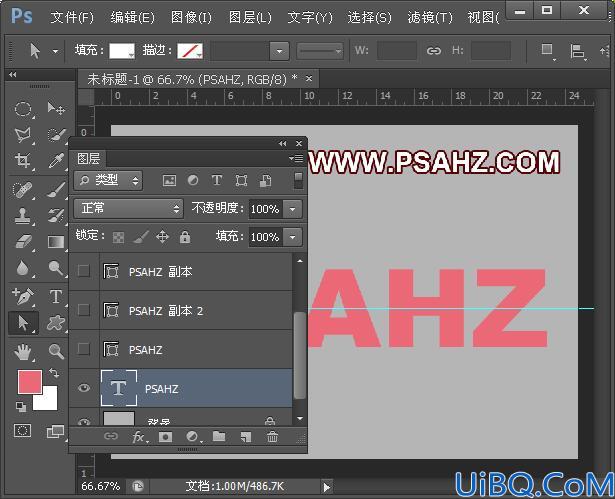Viewport: 615px width, 499px height.
Task: Create new group folder icon
Action: pos(219,436)
